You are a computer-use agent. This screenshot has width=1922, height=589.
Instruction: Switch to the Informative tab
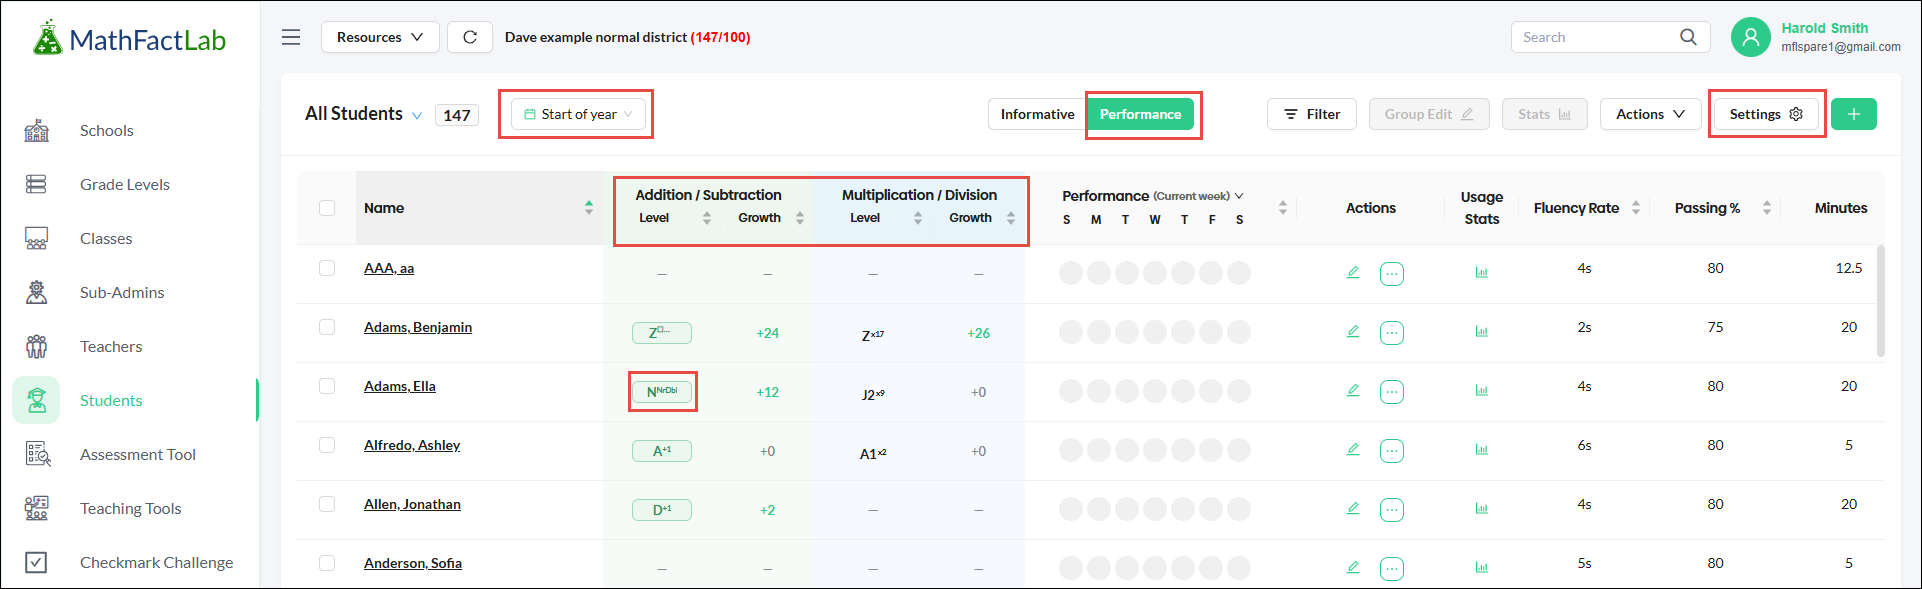(1037, 114)
